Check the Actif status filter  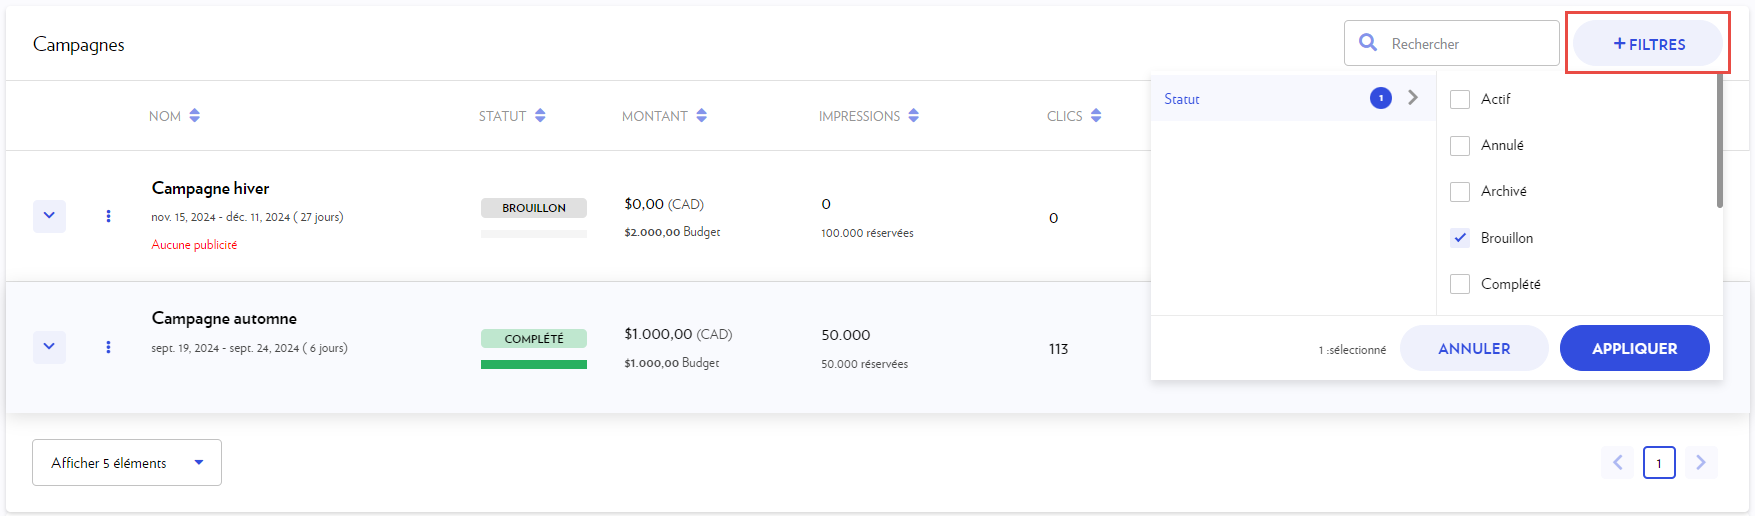click(x=1460, y=99)
